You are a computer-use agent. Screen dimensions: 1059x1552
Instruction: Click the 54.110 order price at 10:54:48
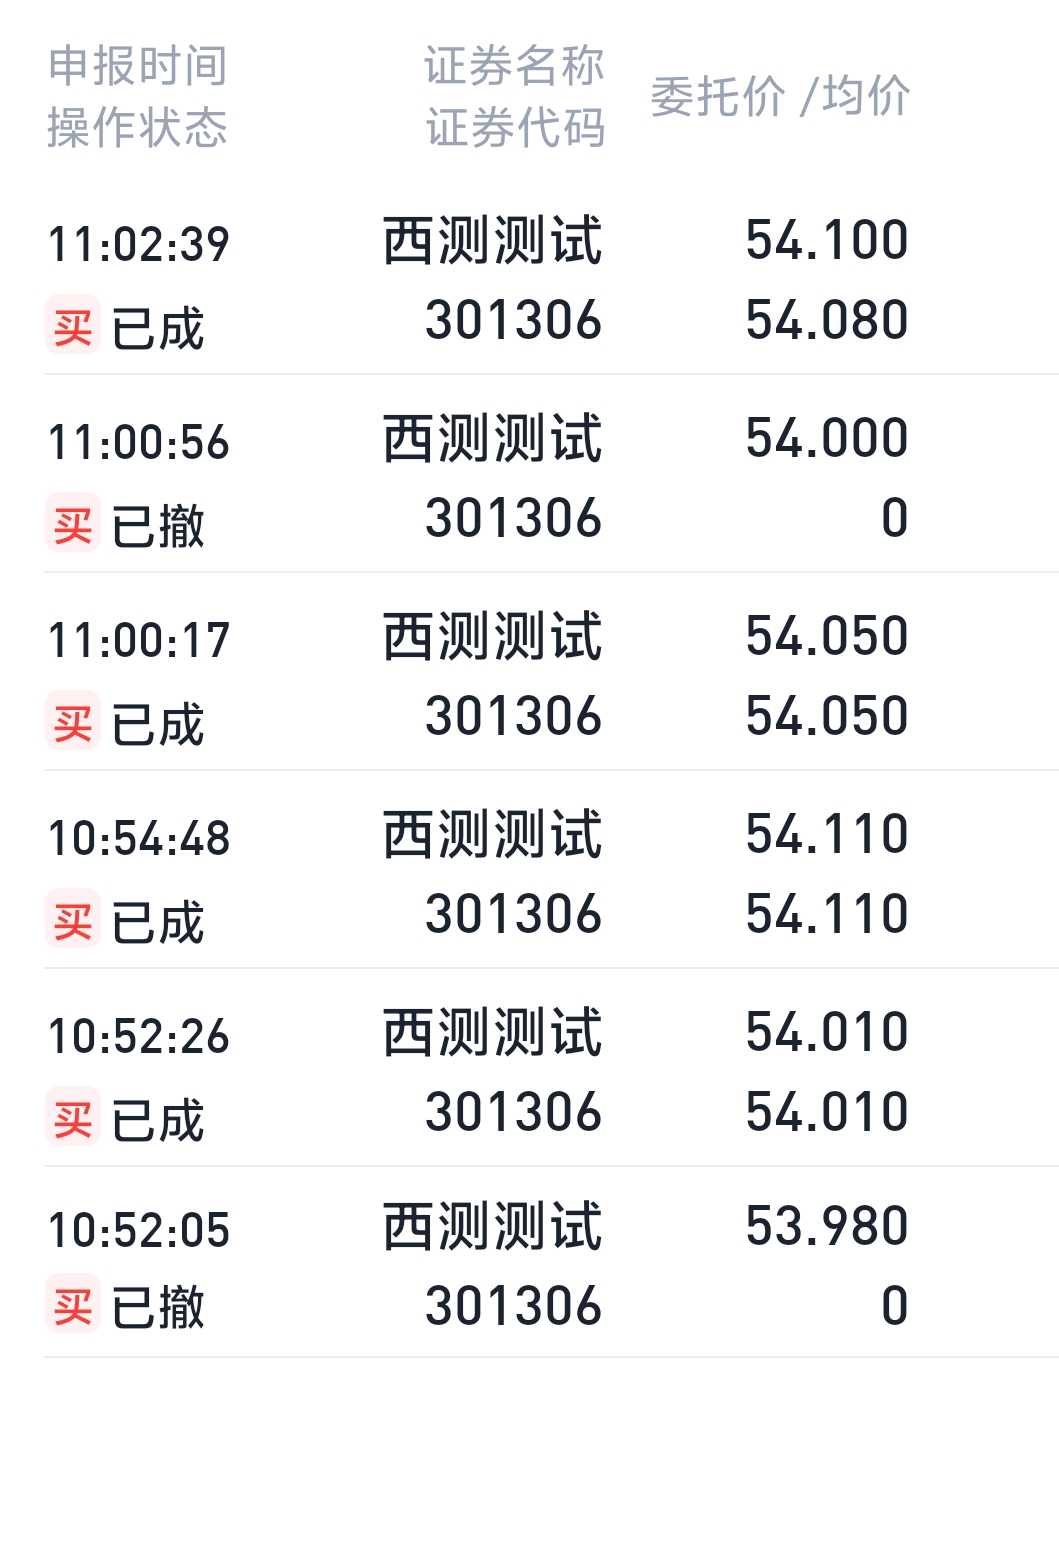[827, 834]
